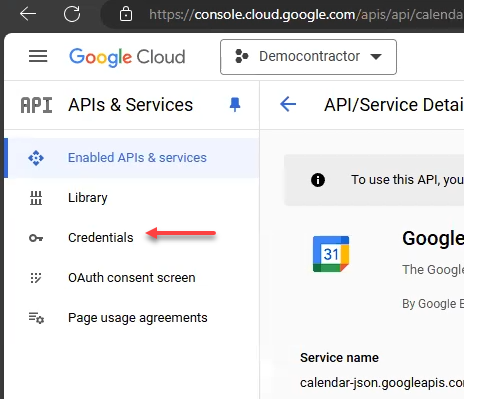Open the Credentials menu item
The height and width of the screenshot is (399, 477).
(132, 238)
